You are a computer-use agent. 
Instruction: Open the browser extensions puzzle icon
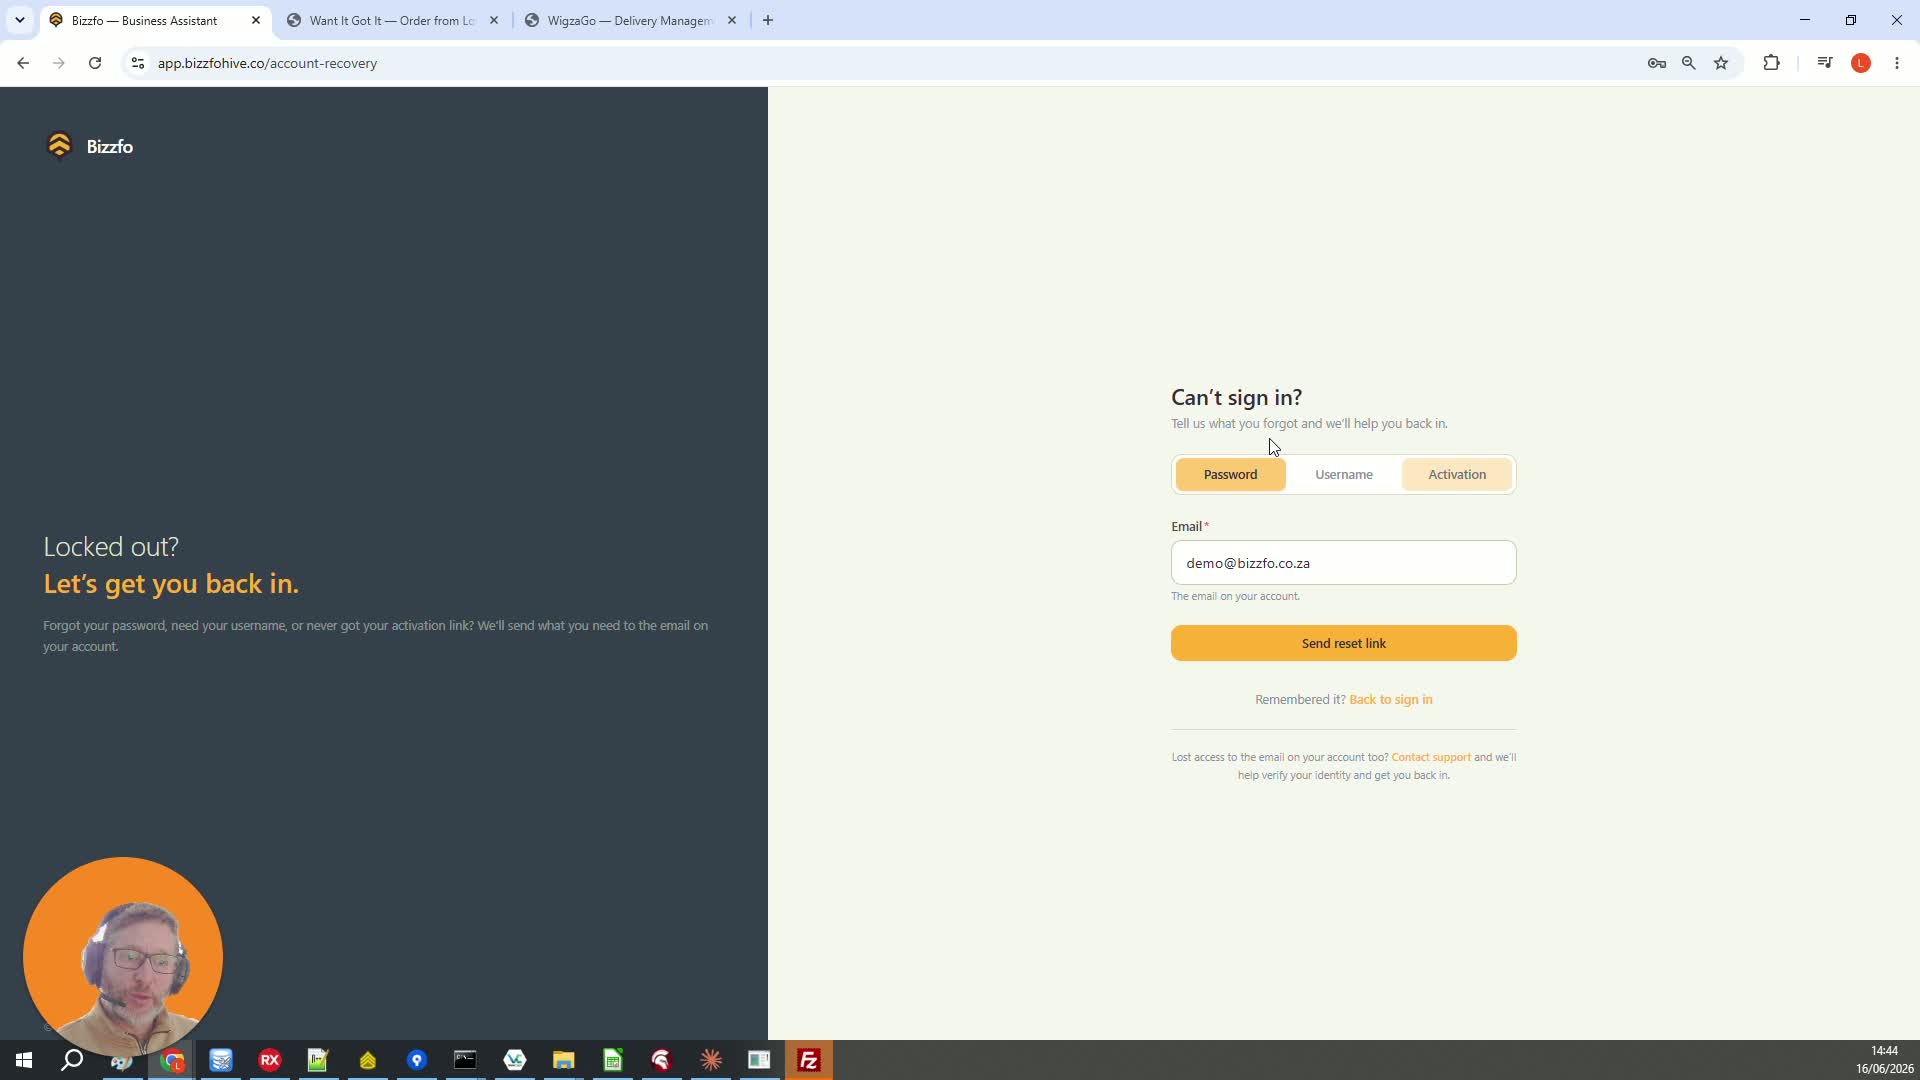tap(1772, 63)
